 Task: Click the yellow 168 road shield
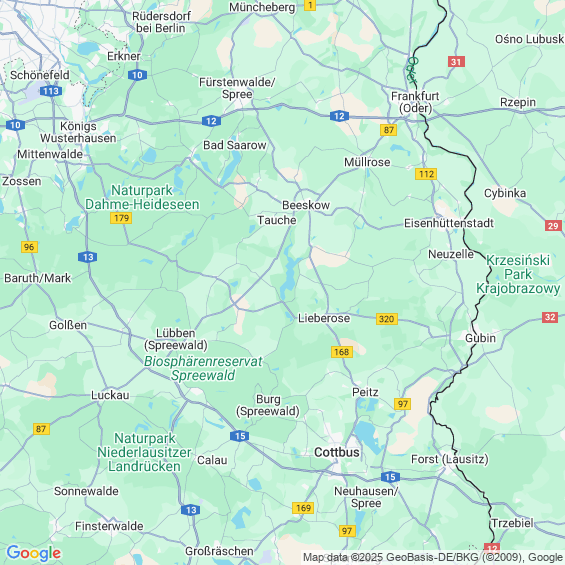point(342,352)
